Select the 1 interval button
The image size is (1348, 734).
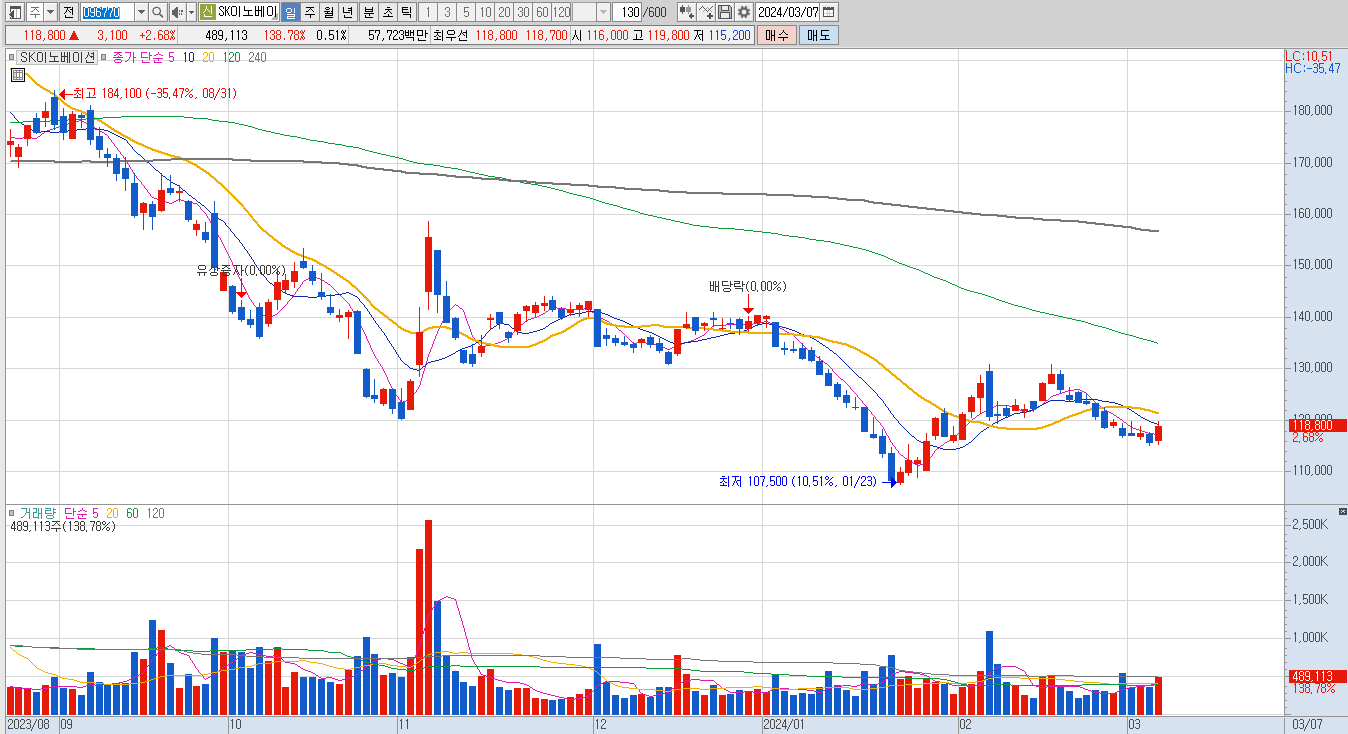[428, 12]
